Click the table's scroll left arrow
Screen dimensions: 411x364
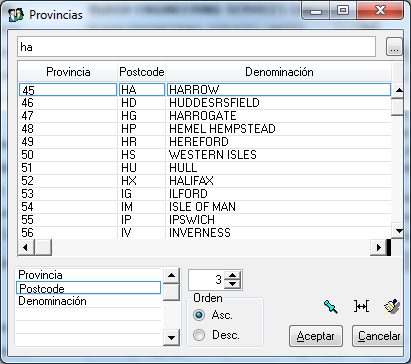pyautogui.click(x=26, y=248)
